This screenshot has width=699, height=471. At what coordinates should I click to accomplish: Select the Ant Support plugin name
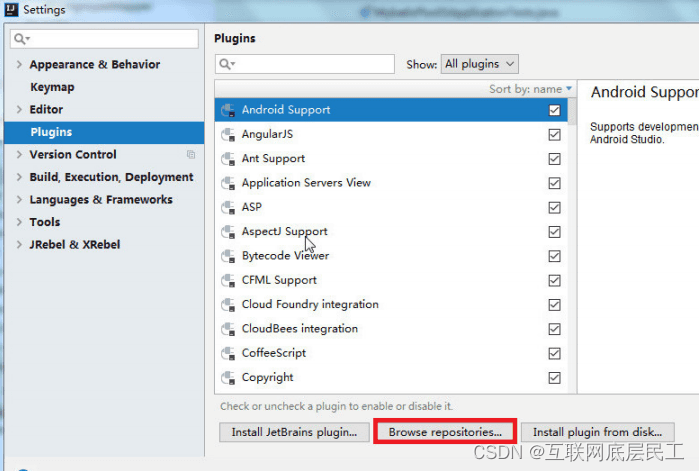click(273, 159)
